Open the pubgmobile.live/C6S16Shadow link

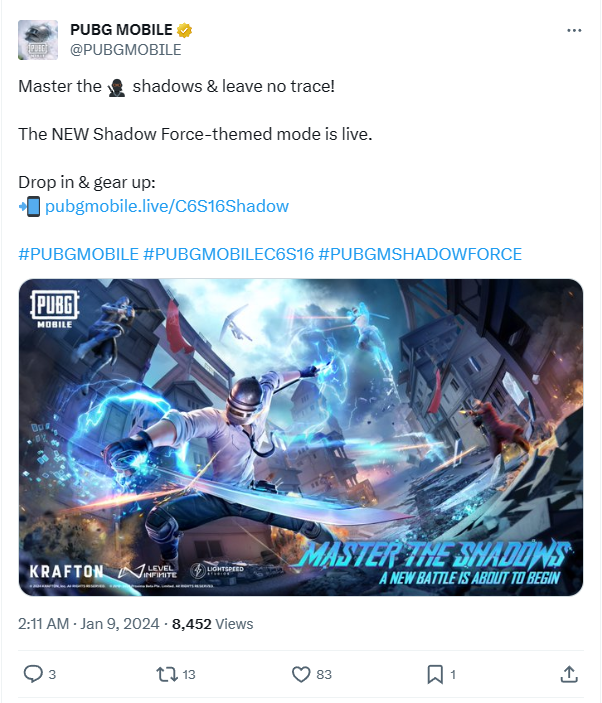pos(167,206)
